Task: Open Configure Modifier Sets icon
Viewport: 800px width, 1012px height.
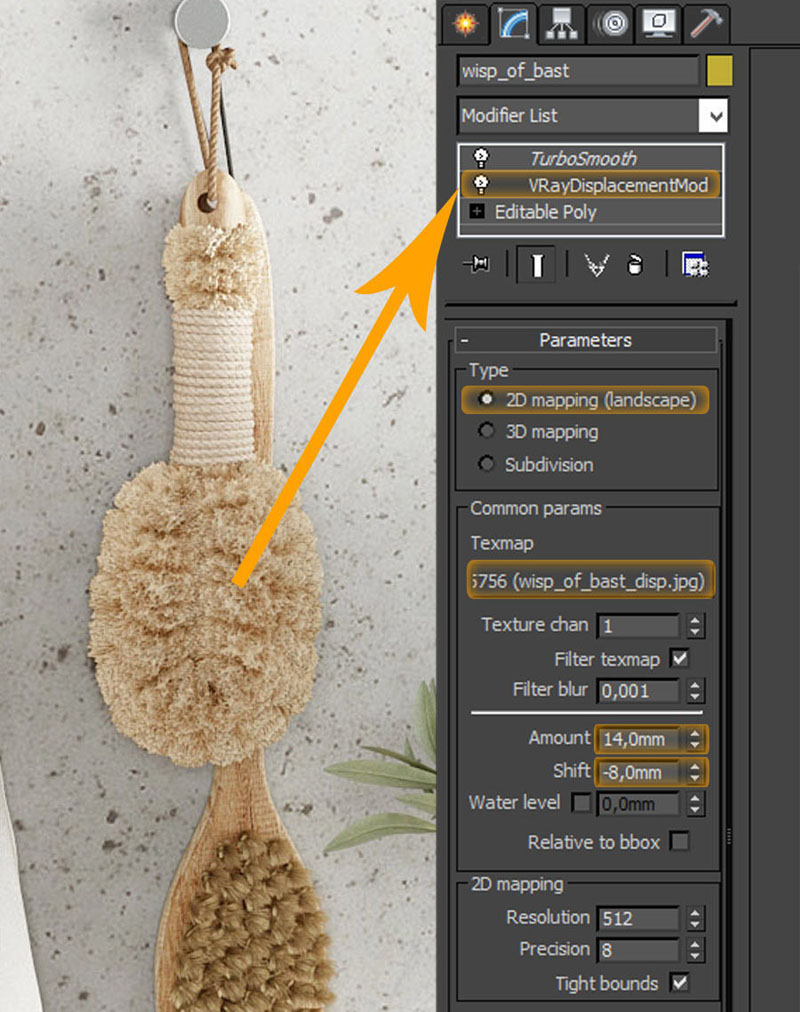Action: (695, 265)
